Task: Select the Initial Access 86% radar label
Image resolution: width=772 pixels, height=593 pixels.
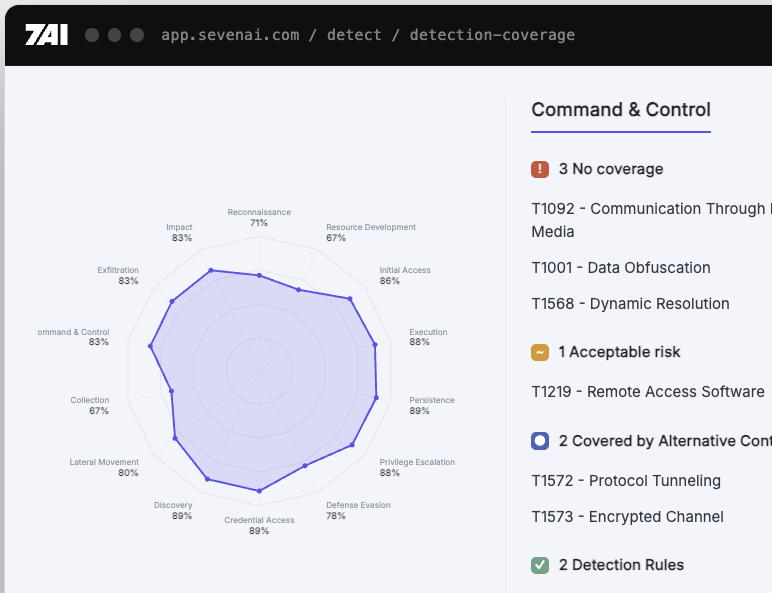Action: [x=405, y=275]
